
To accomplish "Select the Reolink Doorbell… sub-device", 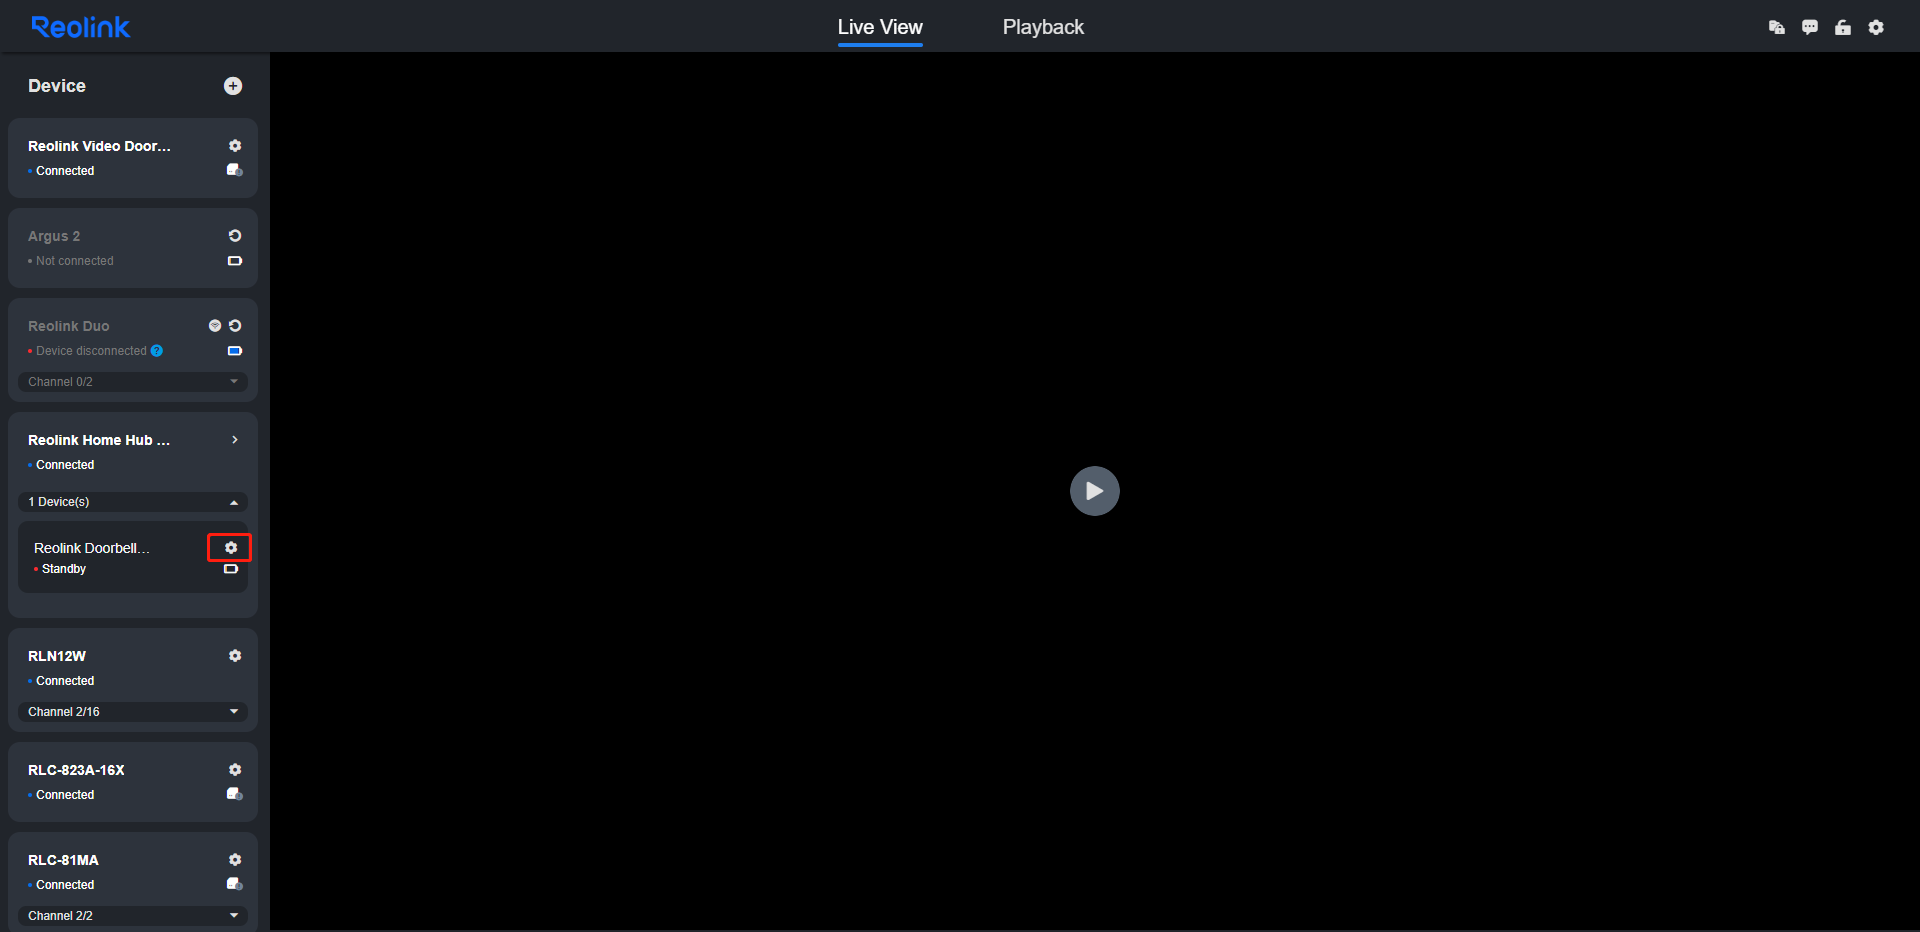I will click(92, 548).
